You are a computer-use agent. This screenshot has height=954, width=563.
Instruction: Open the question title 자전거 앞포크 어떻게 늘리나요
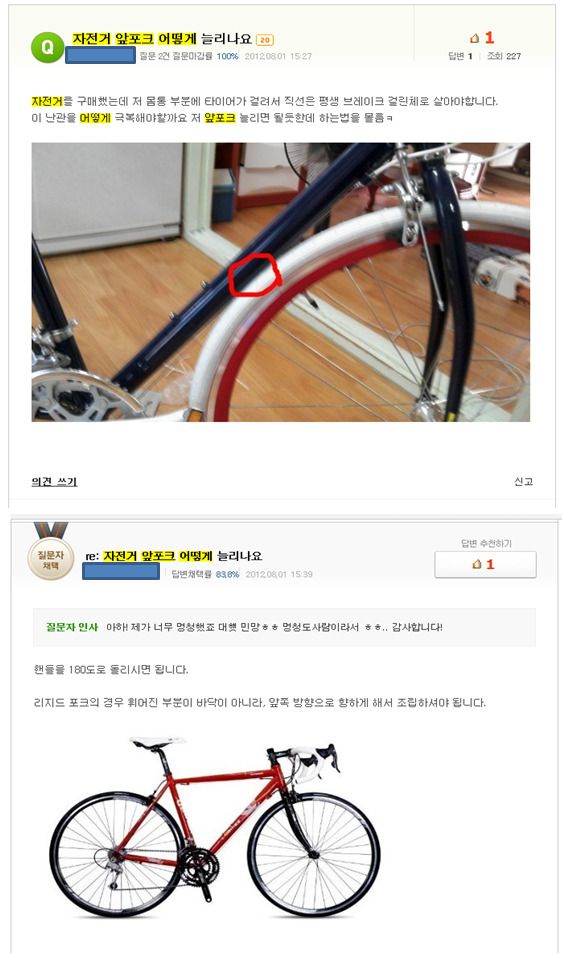point(162,39)
